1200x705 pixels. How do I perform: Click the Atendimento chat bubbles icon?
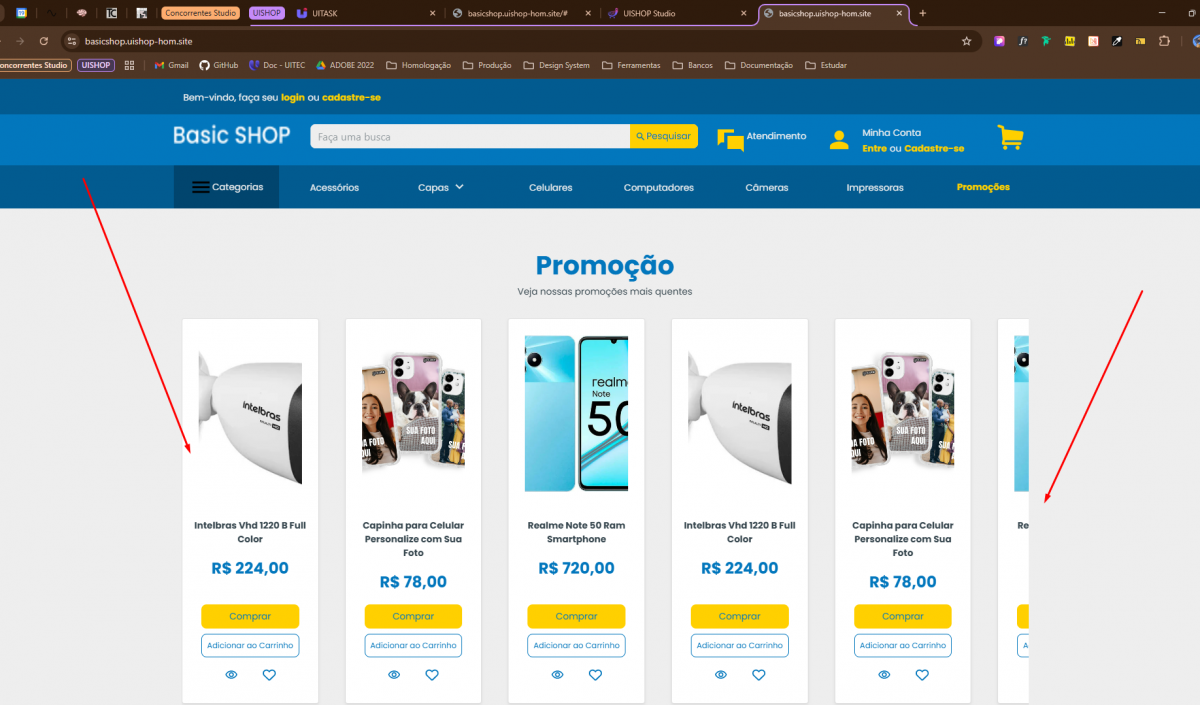point(730,140)
